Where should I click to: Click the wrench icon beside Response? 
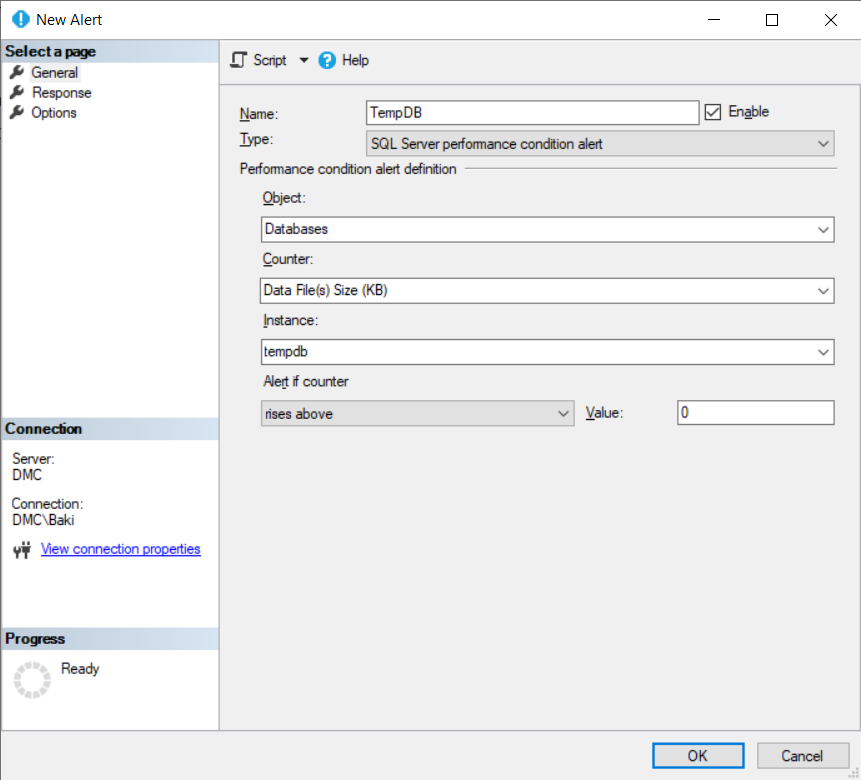16,92
